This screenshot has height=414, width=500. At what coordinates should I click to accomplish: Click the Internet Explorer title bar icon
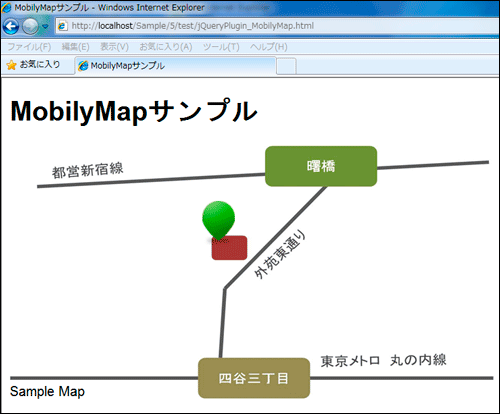7,7
